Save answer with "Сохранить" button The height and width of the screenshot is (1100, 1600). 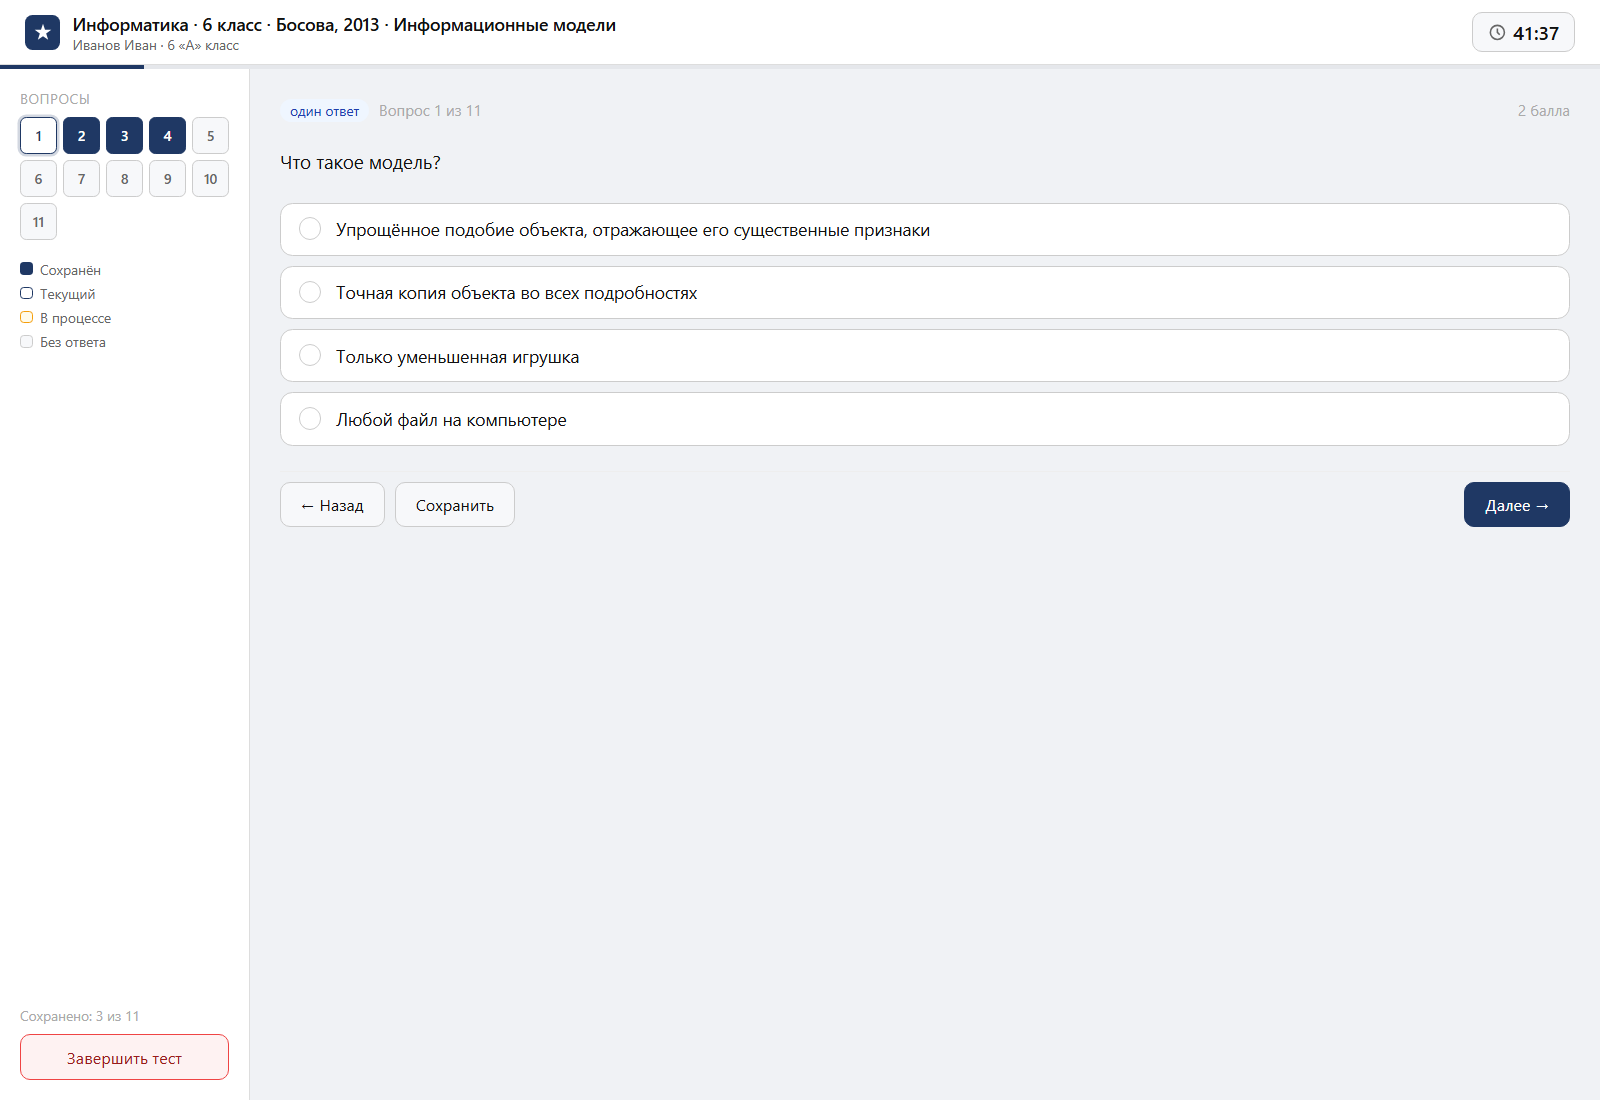point(455,505)
